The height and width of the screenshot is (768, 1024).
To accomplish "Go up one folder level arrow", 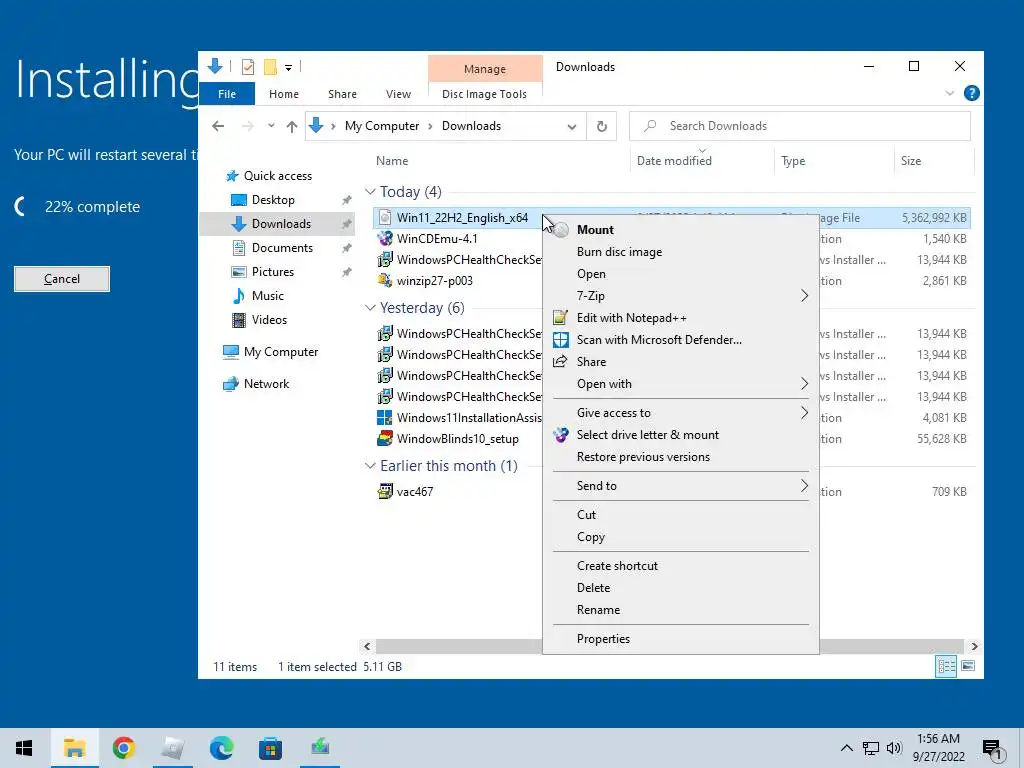I will click(x=292, y=126).
